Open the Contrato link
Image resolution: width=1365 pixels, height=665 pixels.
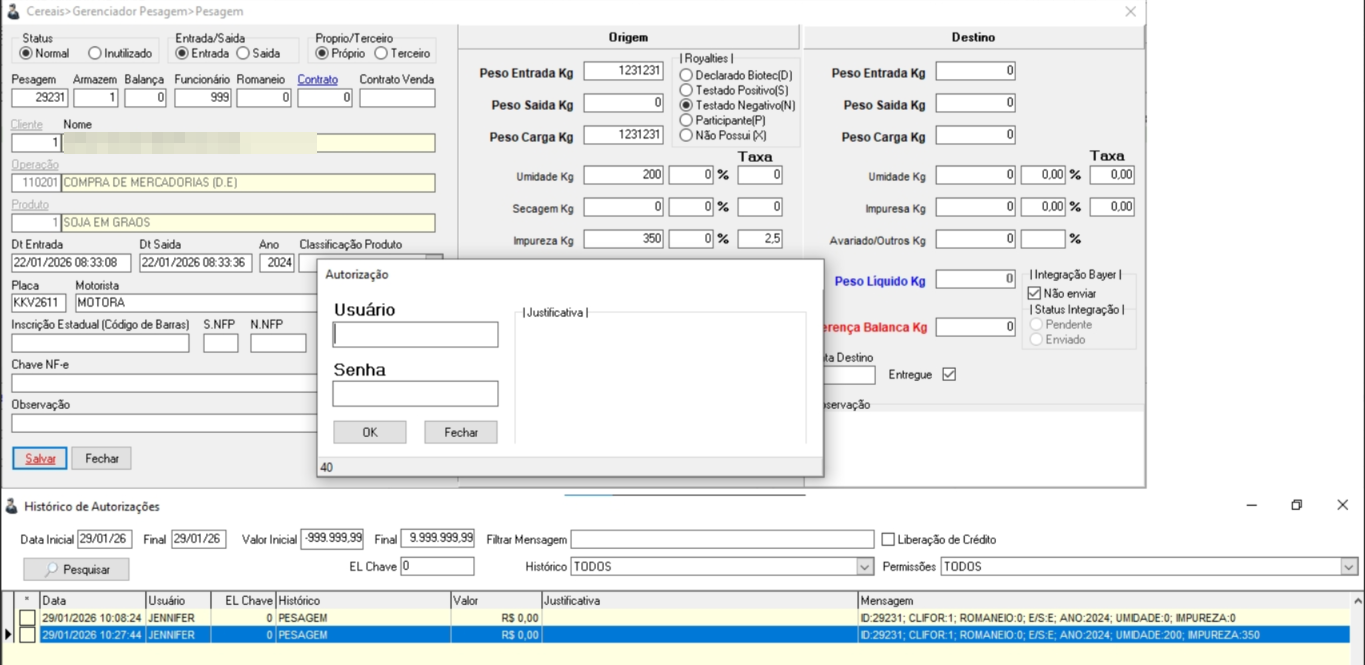[x=318, y=79]
